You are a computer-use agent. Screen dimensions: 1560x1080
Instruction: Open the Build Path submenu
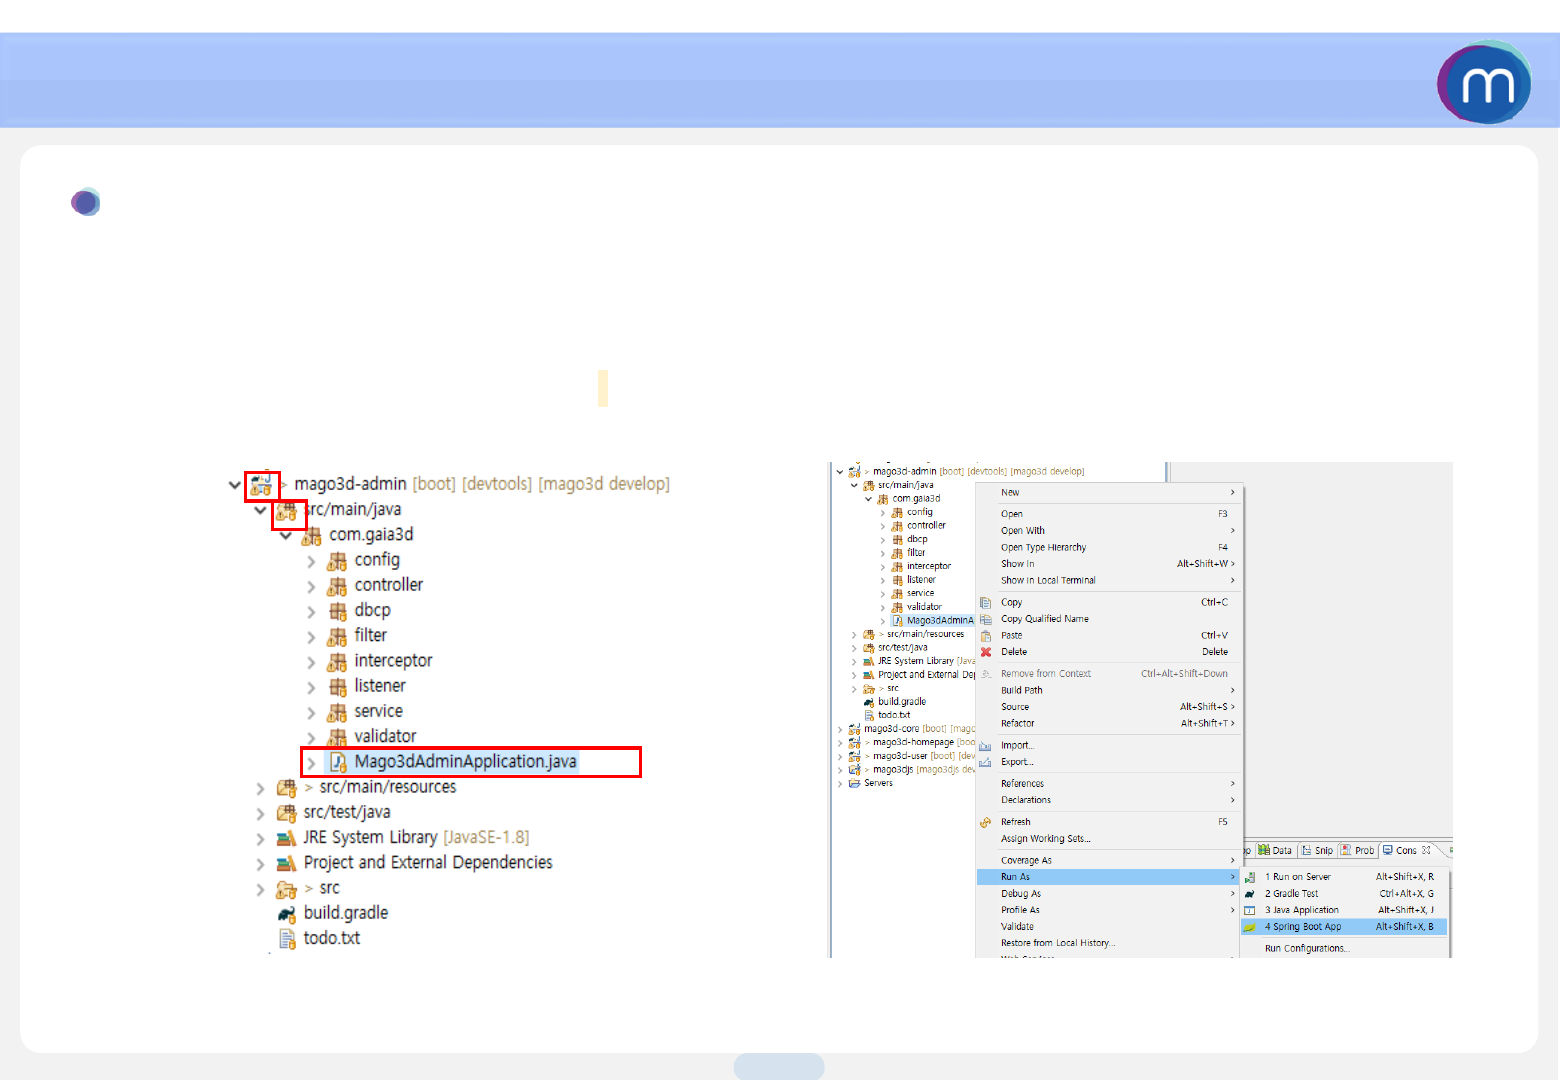click(x=1109, y=690)
